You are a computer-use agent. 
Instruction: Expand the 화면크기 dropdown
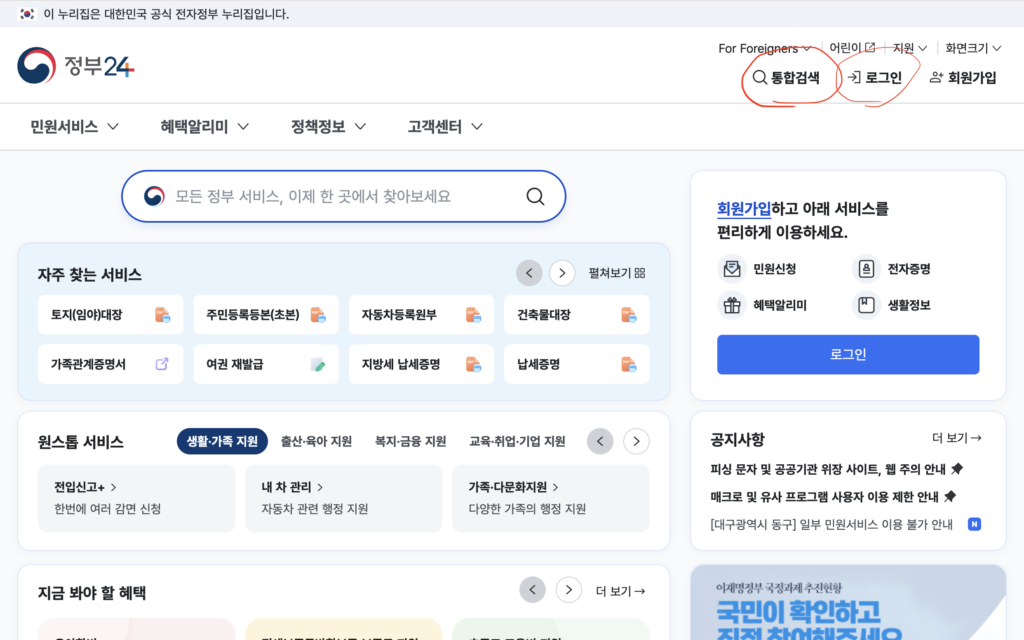[973, 48]
